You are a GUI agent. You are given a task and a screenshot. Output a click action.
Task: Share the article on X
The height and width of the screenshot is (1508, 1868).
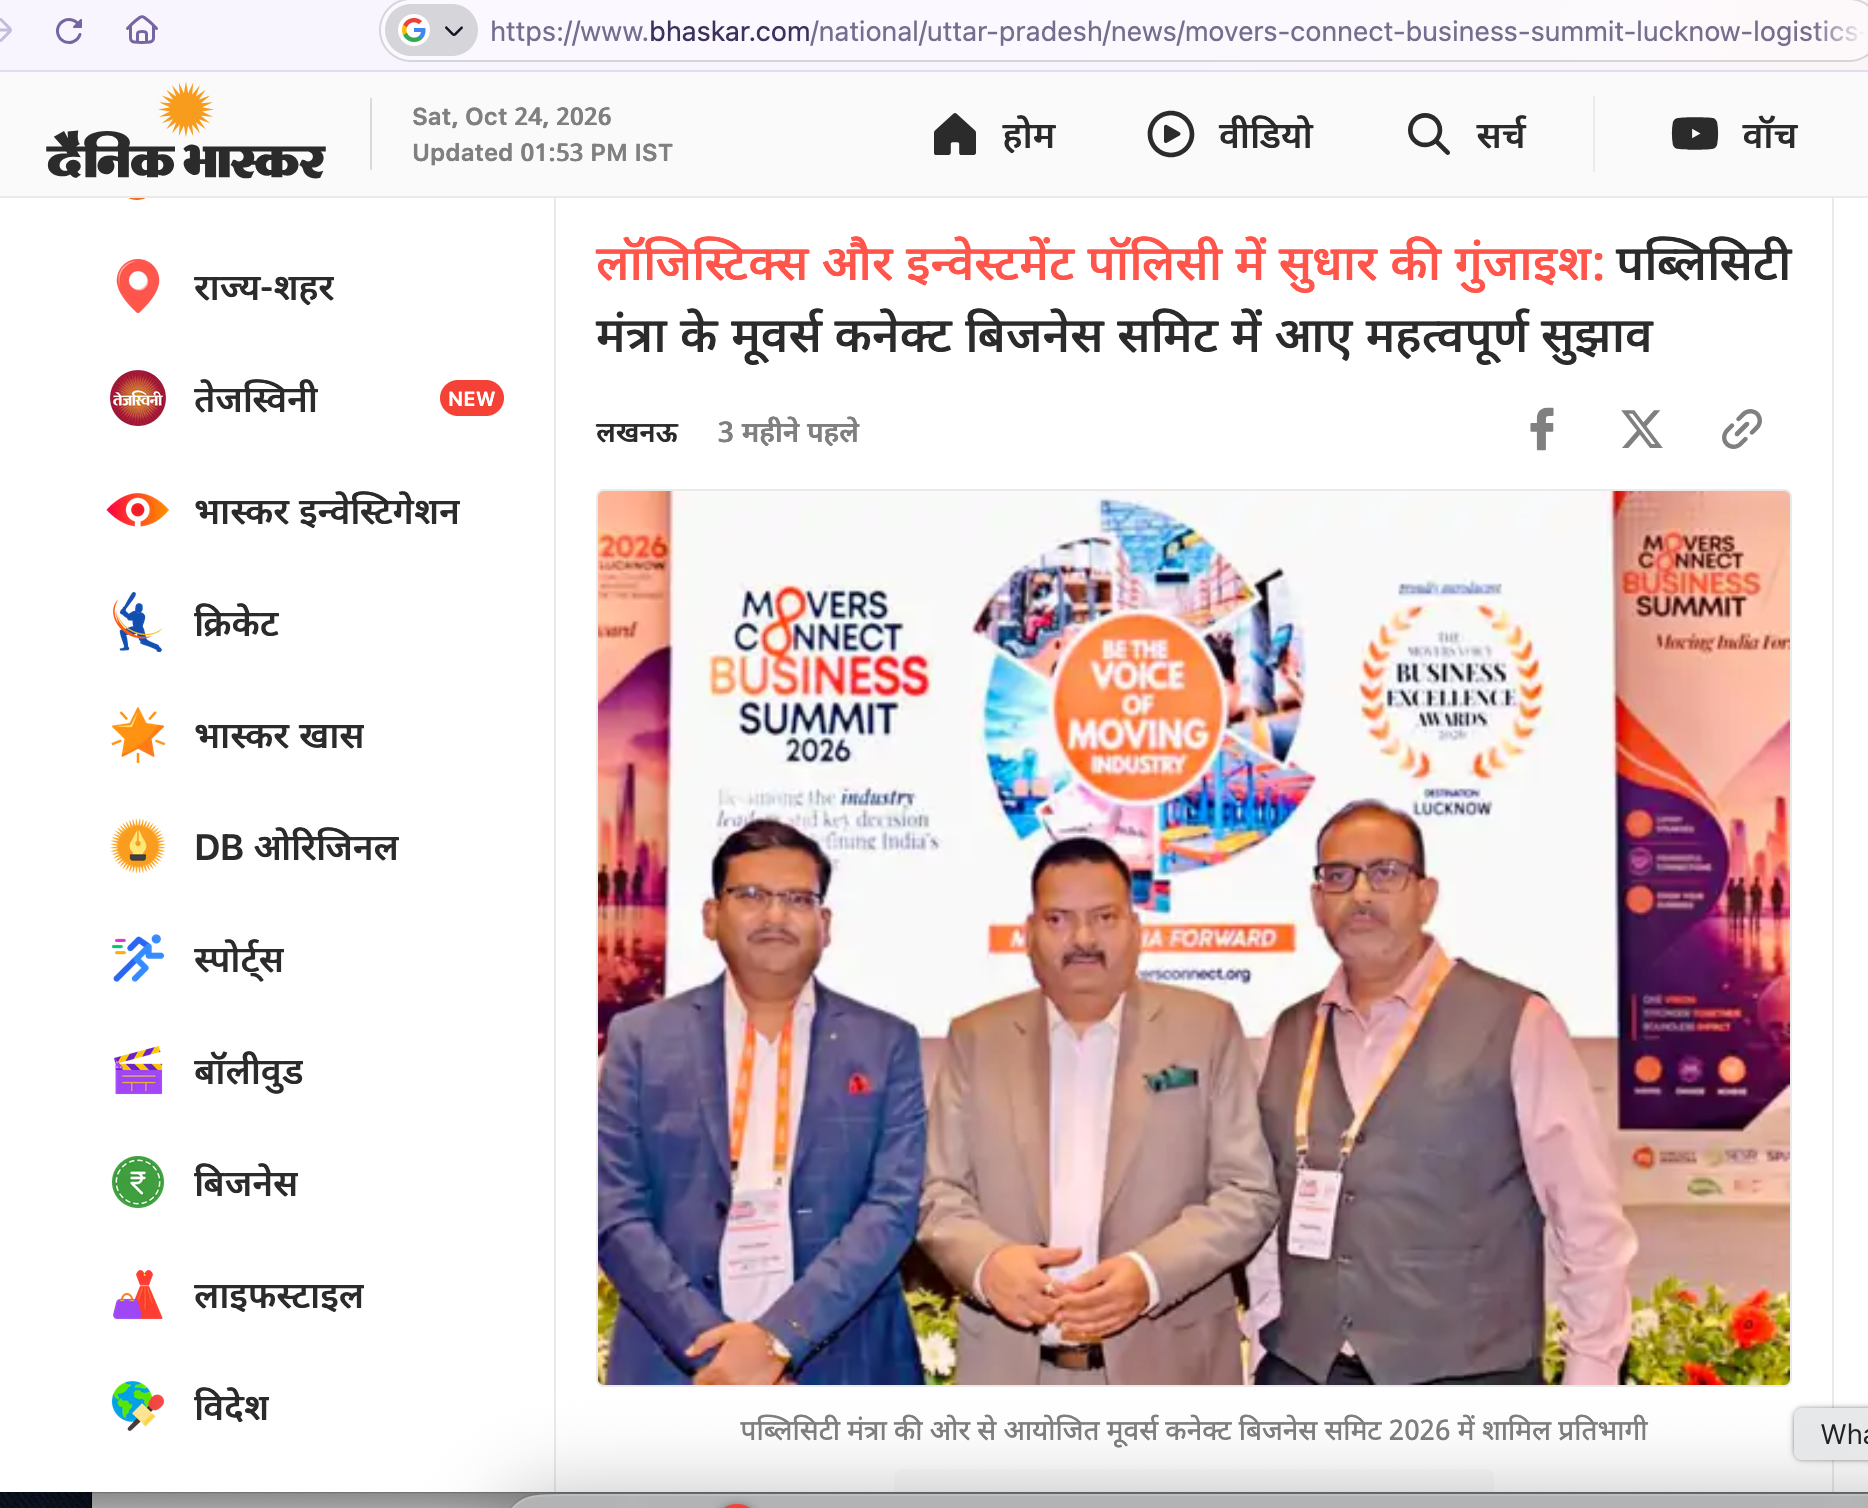[x=1642, y=430]
